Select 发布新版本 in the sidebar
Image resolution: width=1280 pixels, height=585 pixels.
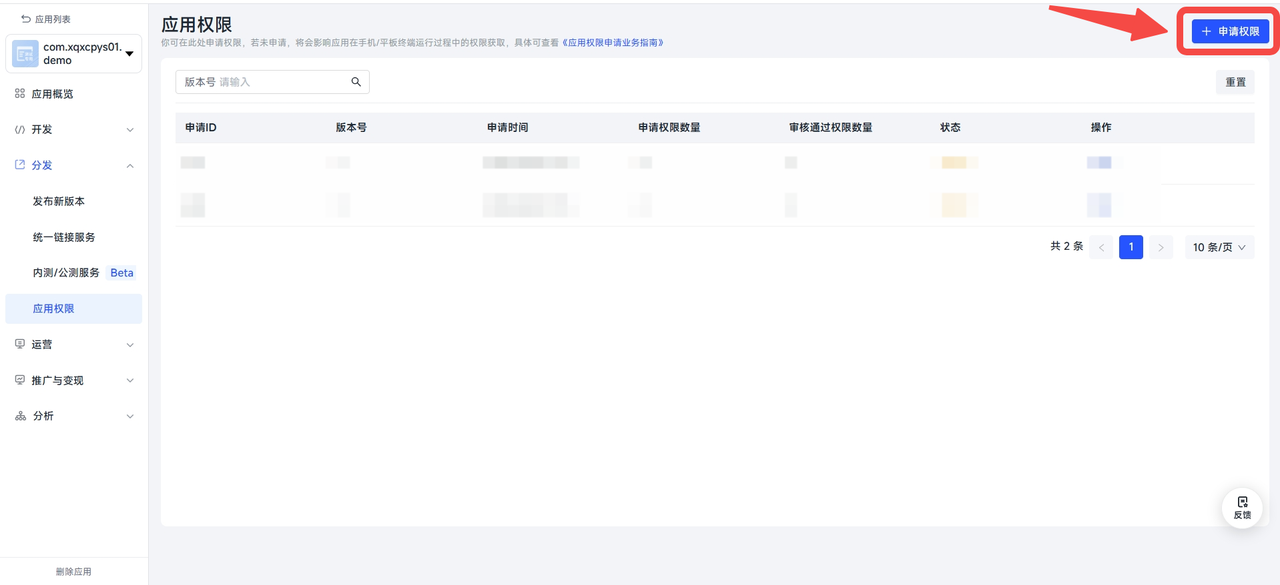pyautogui.click(x=59, y=201)
